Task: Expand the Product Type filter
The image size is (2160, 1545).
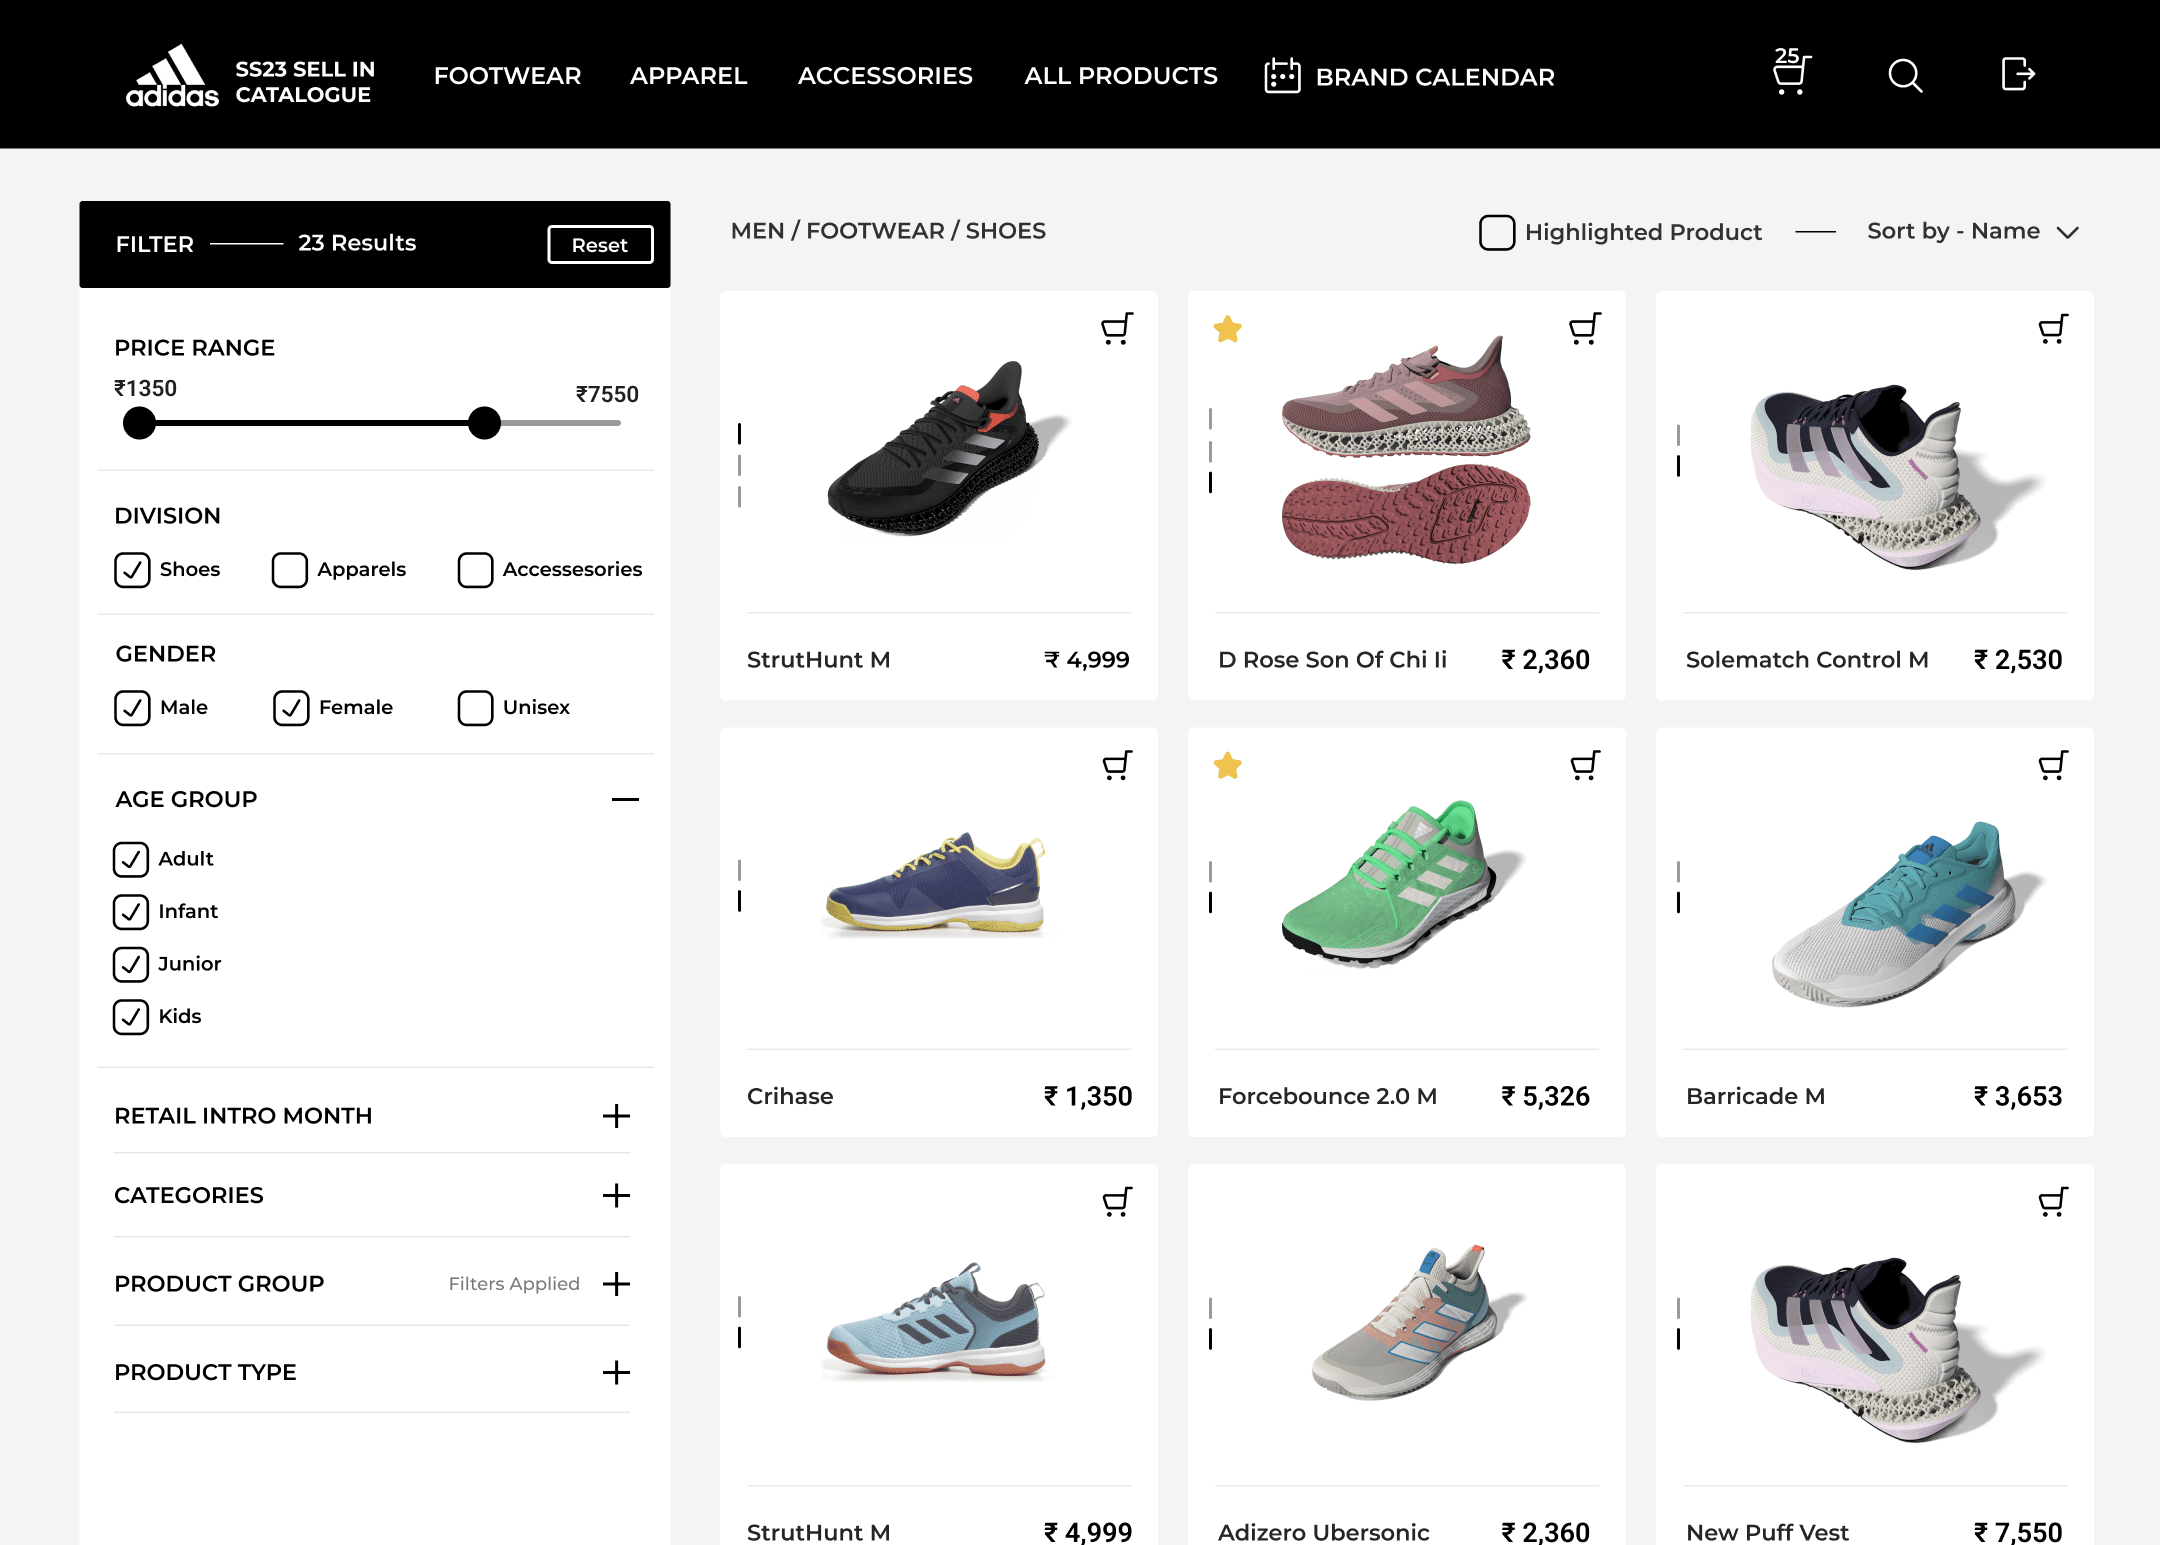Action: coord(616,1373)
